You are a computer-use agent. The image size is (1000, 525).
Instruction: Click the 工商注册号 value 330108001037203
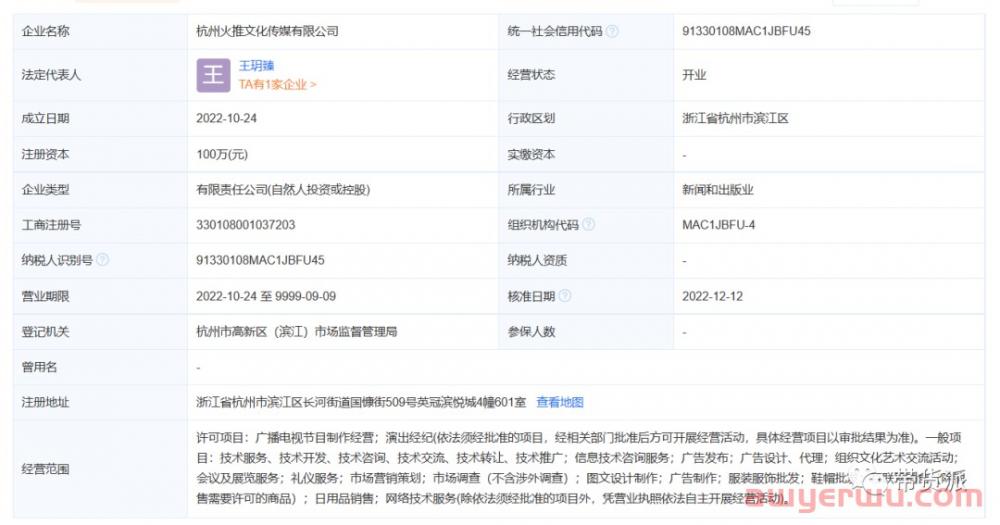coord(246,225)
